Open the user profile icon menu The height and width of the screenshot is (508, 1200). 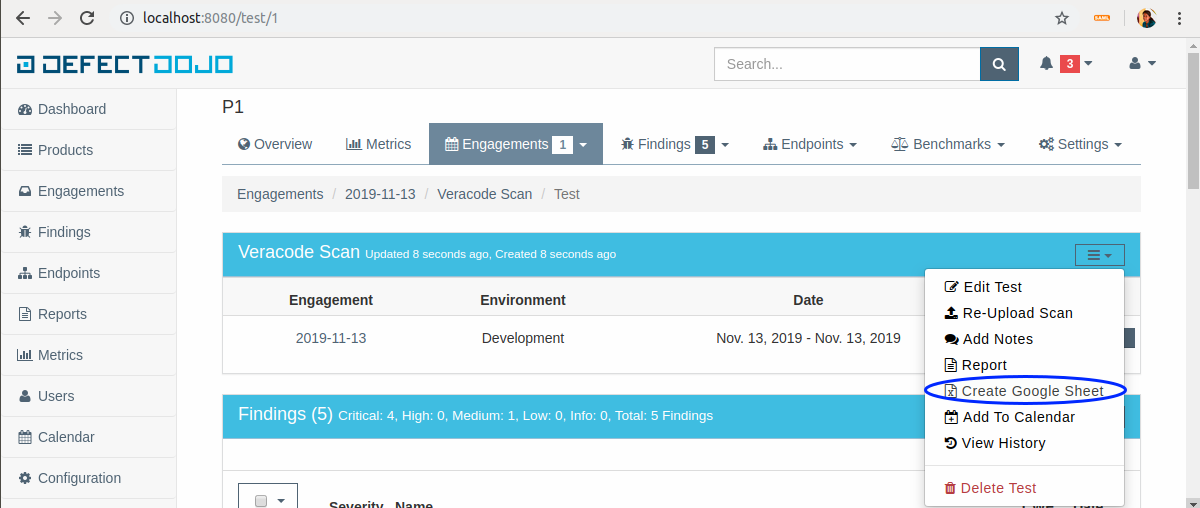tap(1142, 64)
